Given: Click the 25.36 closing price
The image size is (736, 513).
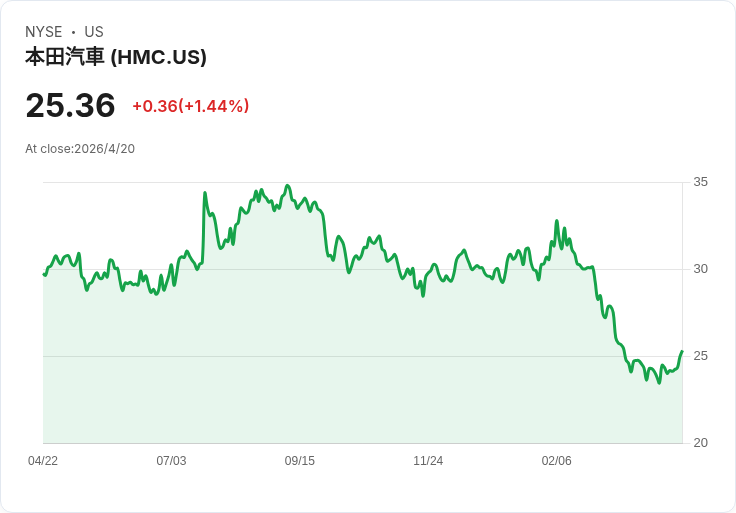Looking at the screenshot, I should (70, 105).
